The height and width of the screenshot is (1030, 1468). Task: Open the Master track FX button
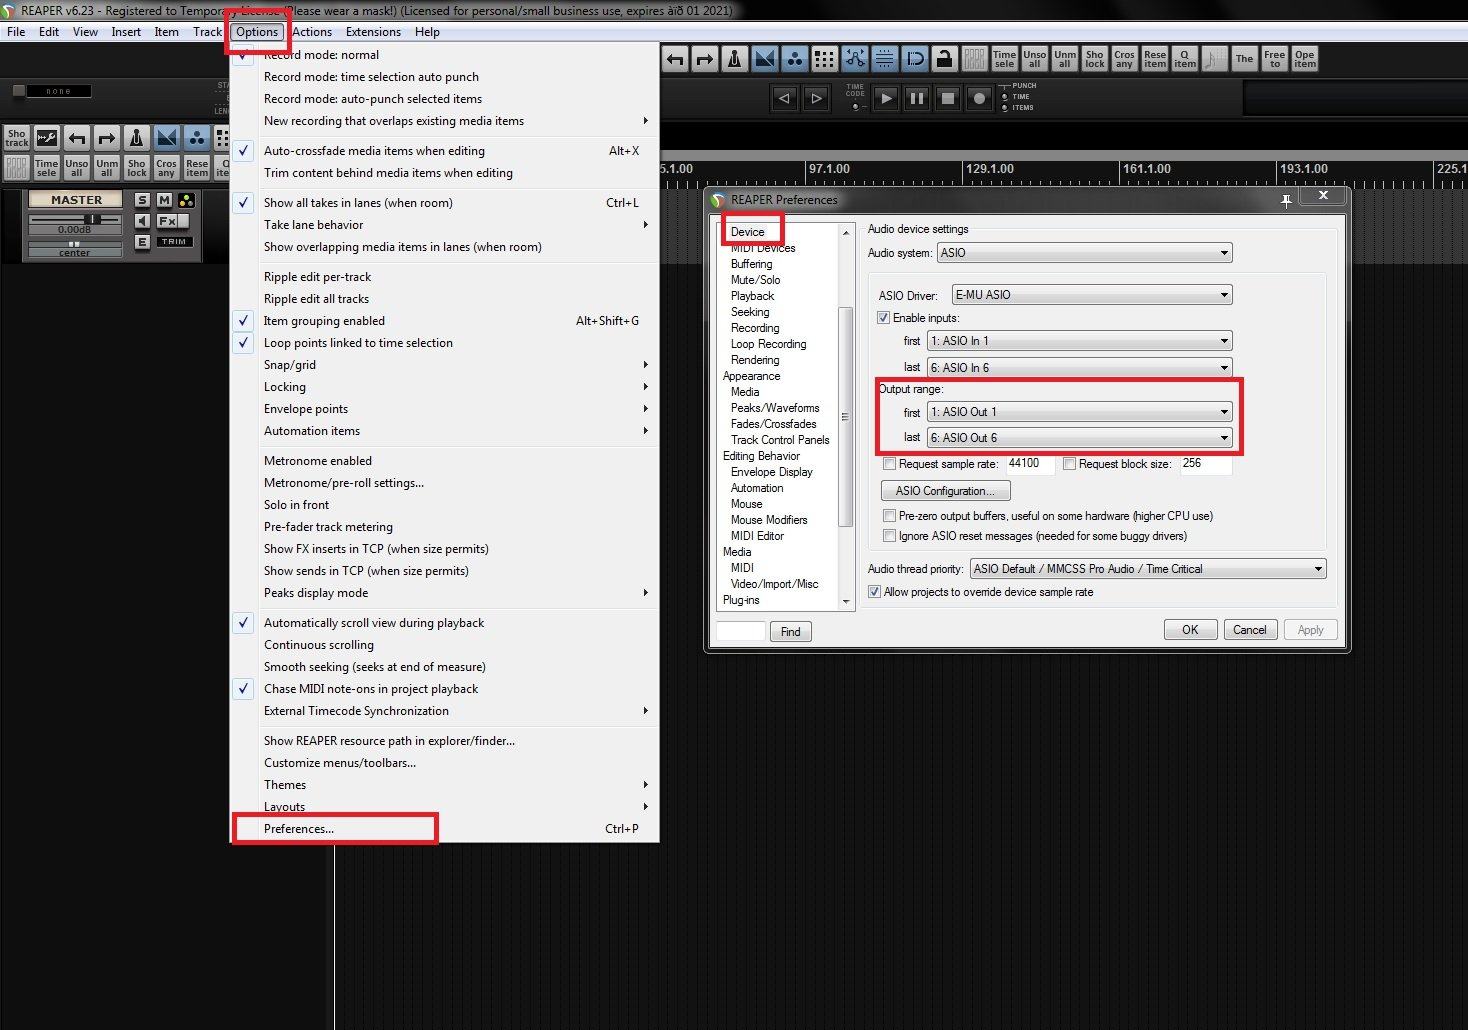pos(167,221)
